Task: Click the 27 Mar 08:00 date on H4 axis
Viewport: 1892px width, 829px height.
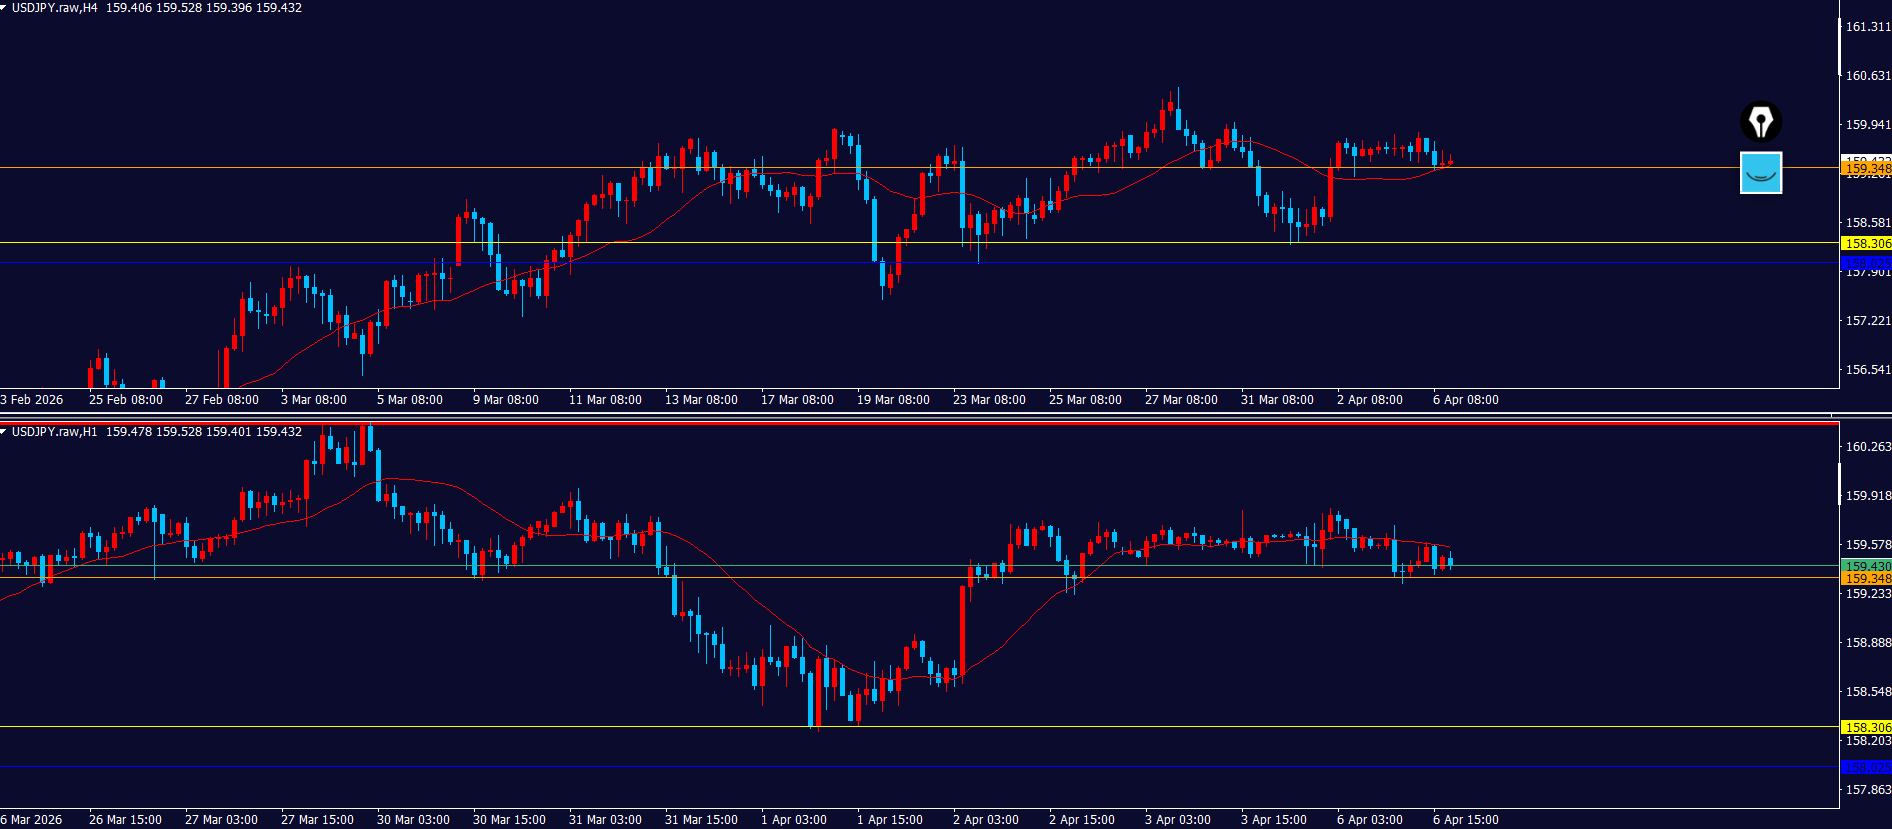Action: (x=1181, y=400)
